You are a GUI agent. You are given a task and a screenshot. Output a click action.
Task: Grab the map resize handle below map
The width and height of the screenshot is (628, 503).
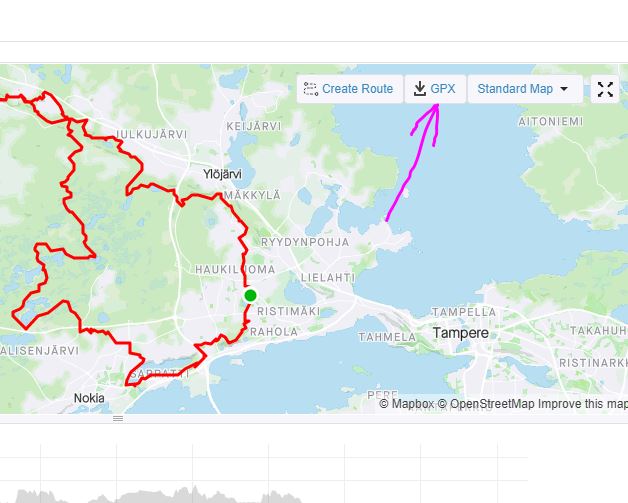pos(118,418)
